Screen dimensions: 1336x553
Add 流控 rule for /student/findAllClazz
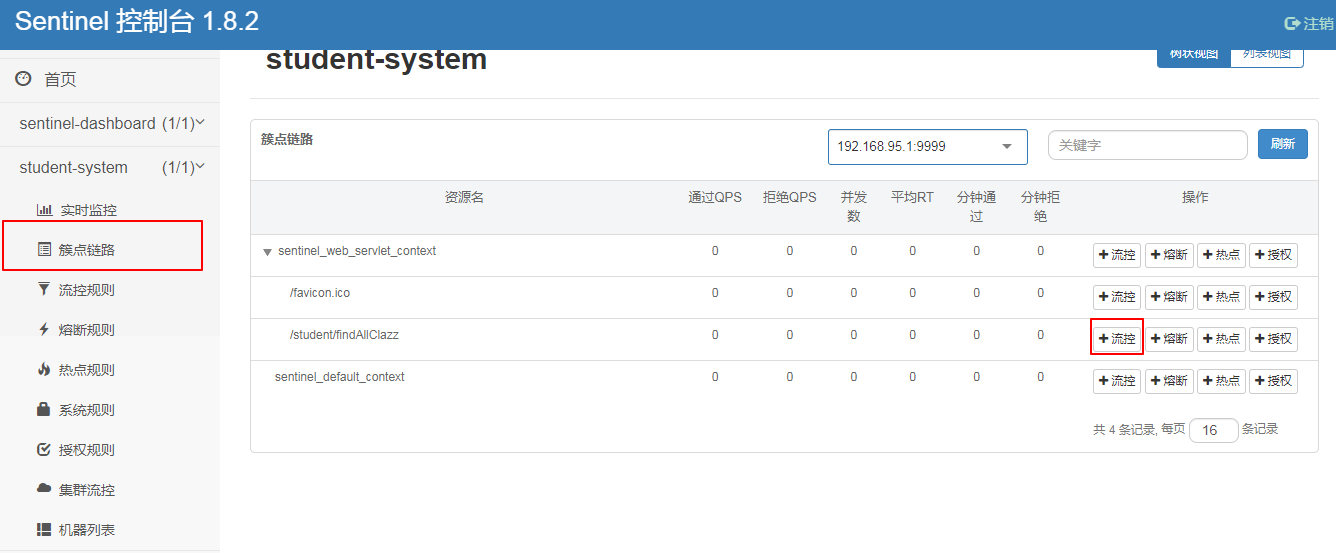1117,339
